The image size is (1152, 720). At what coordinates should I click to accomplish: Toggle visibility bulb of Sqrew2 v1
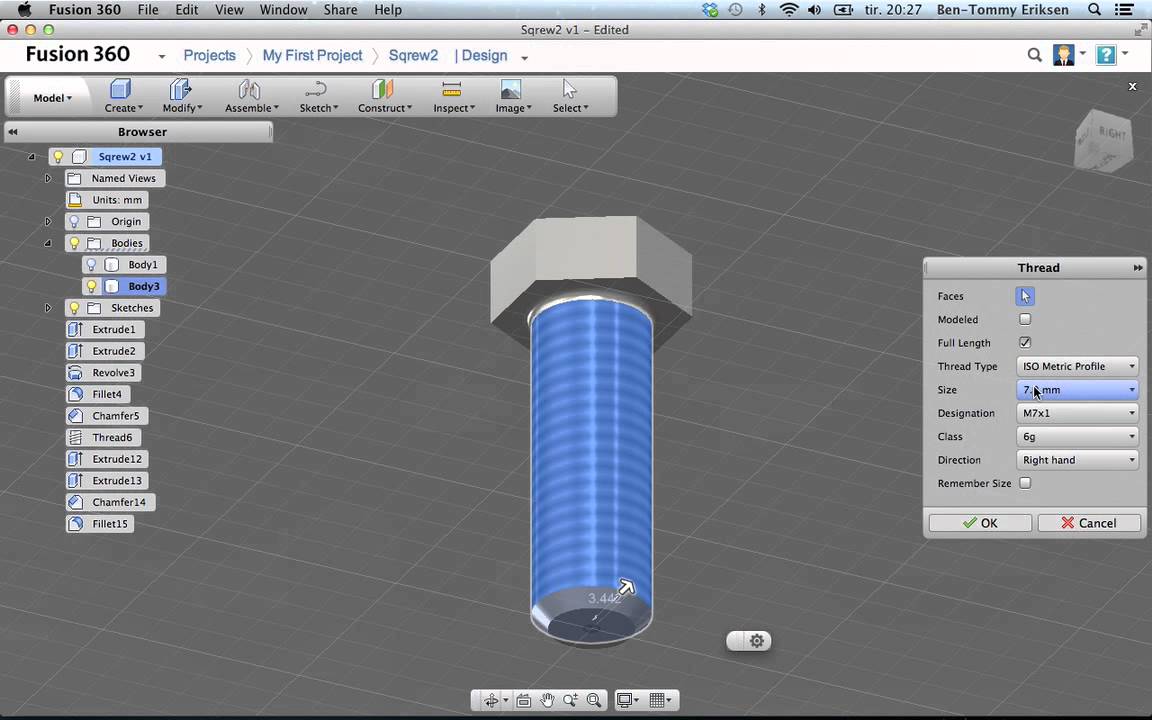click(58, 156)
